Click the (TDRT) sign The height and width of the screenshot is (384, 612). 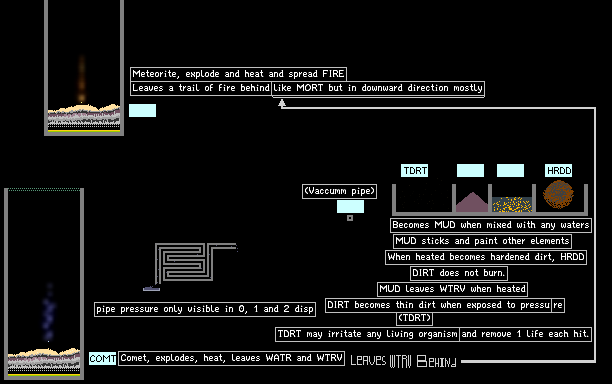pos(415,318)
